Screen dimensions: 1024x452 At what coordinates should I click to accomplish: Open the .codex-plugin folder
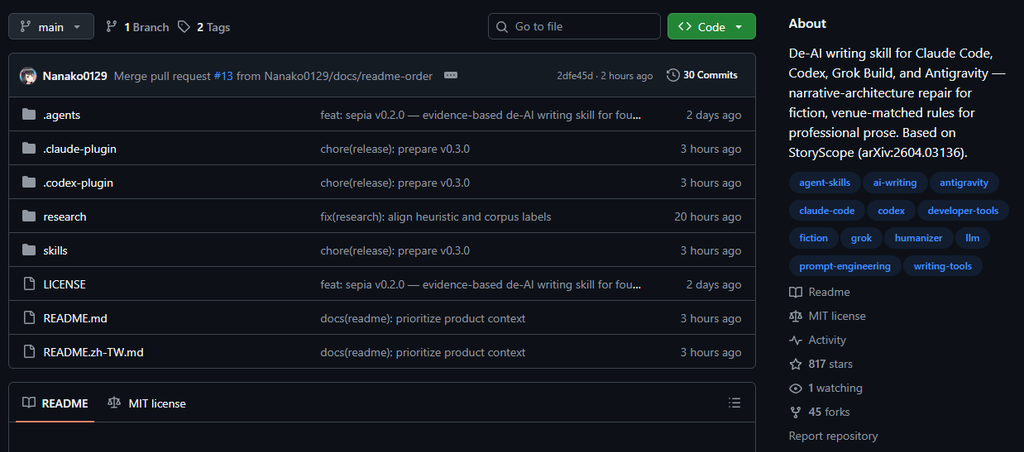point(78,183)
